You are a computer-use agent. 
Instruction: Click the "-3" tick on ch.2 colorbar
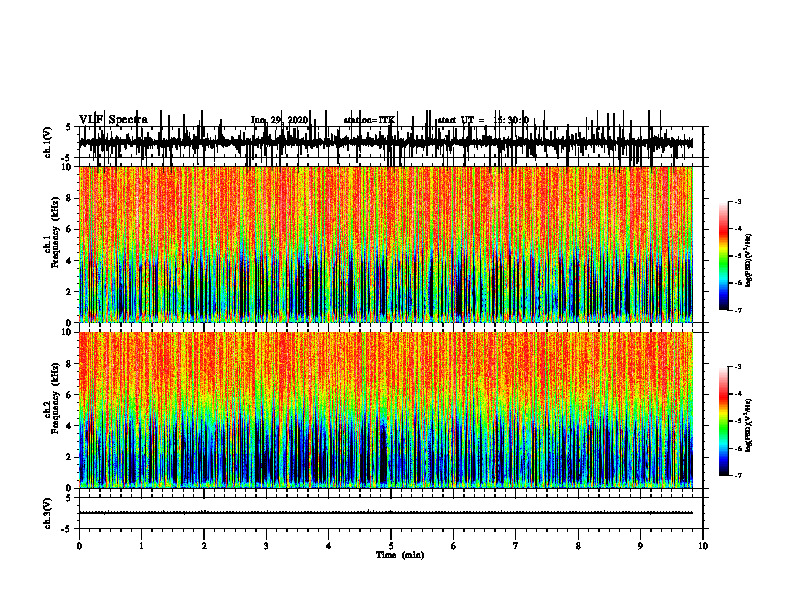[738, 367]
